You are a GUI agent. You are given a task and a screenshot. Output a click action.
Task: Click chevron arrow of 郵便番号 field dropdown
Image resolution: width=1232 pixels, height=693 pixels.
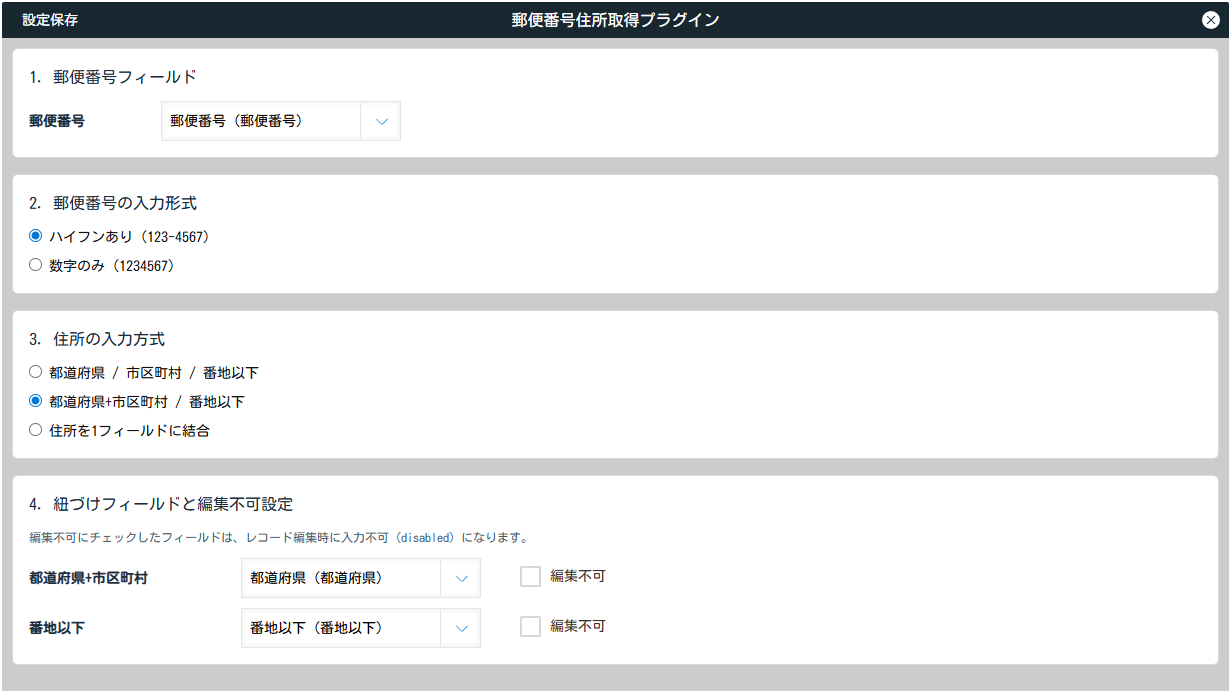[x=381, y=121]
